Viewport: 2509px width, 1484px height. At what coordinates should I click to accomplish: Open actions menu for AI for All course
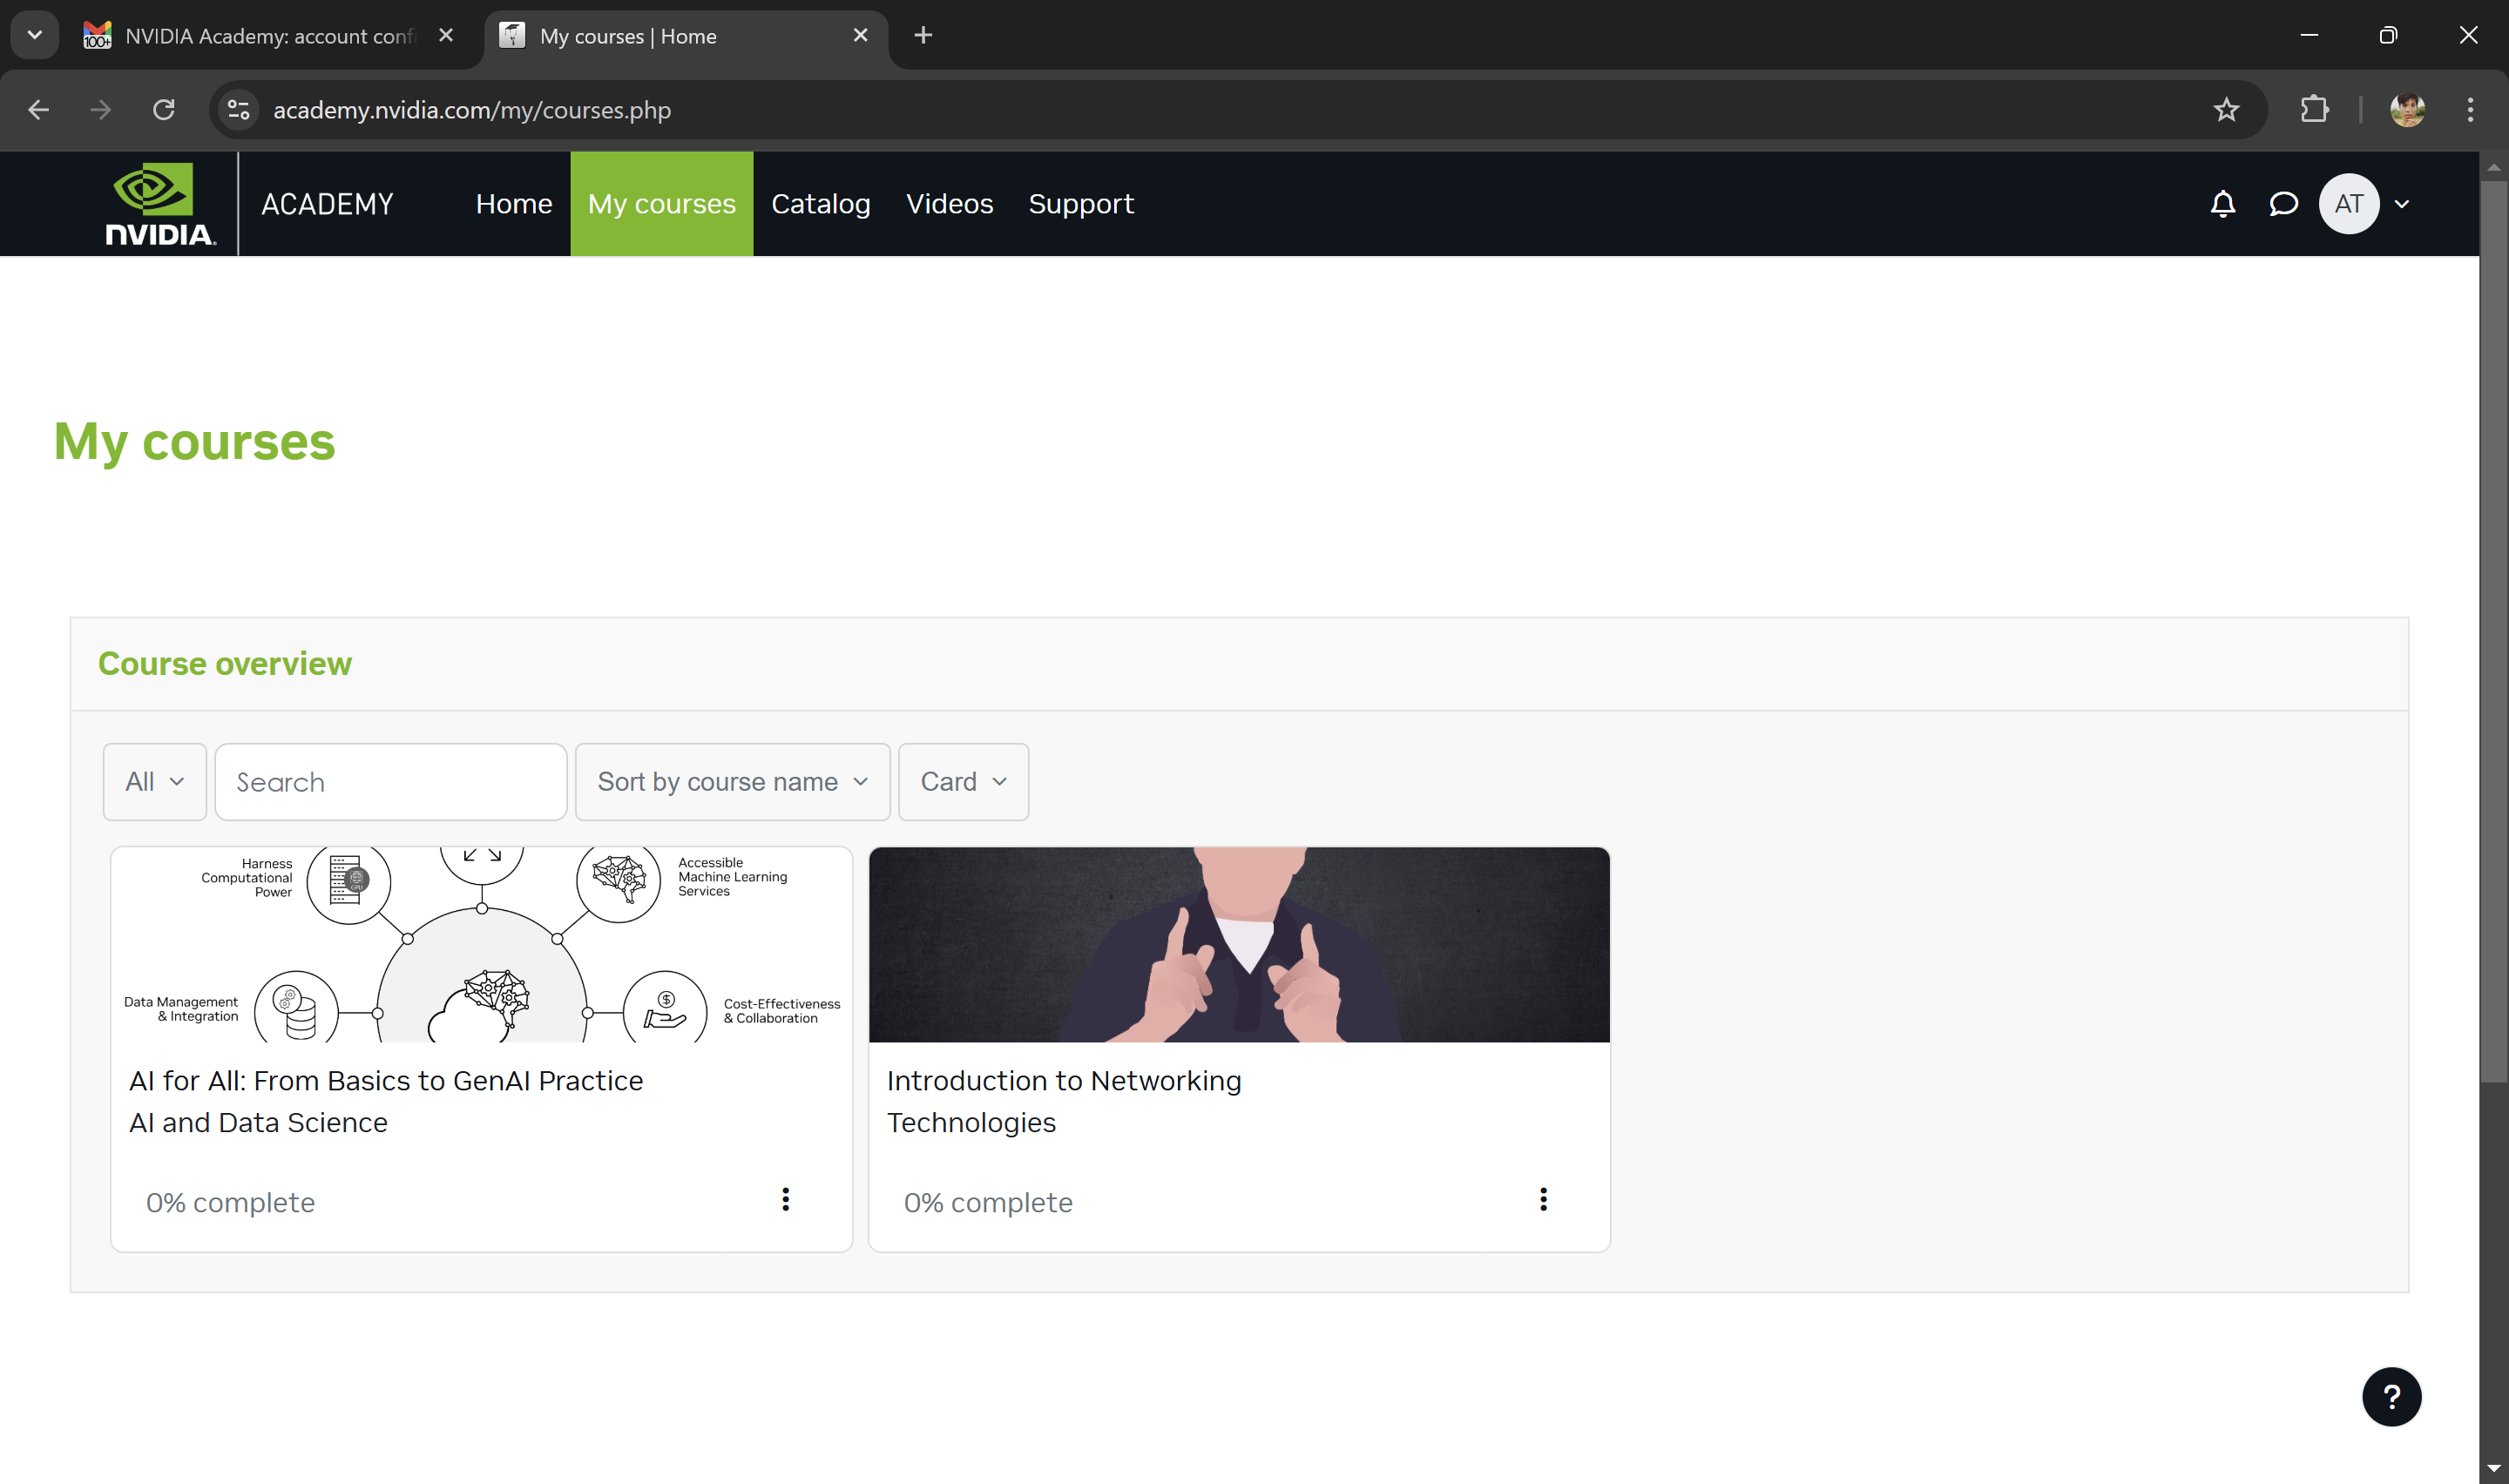[786, 1199]
